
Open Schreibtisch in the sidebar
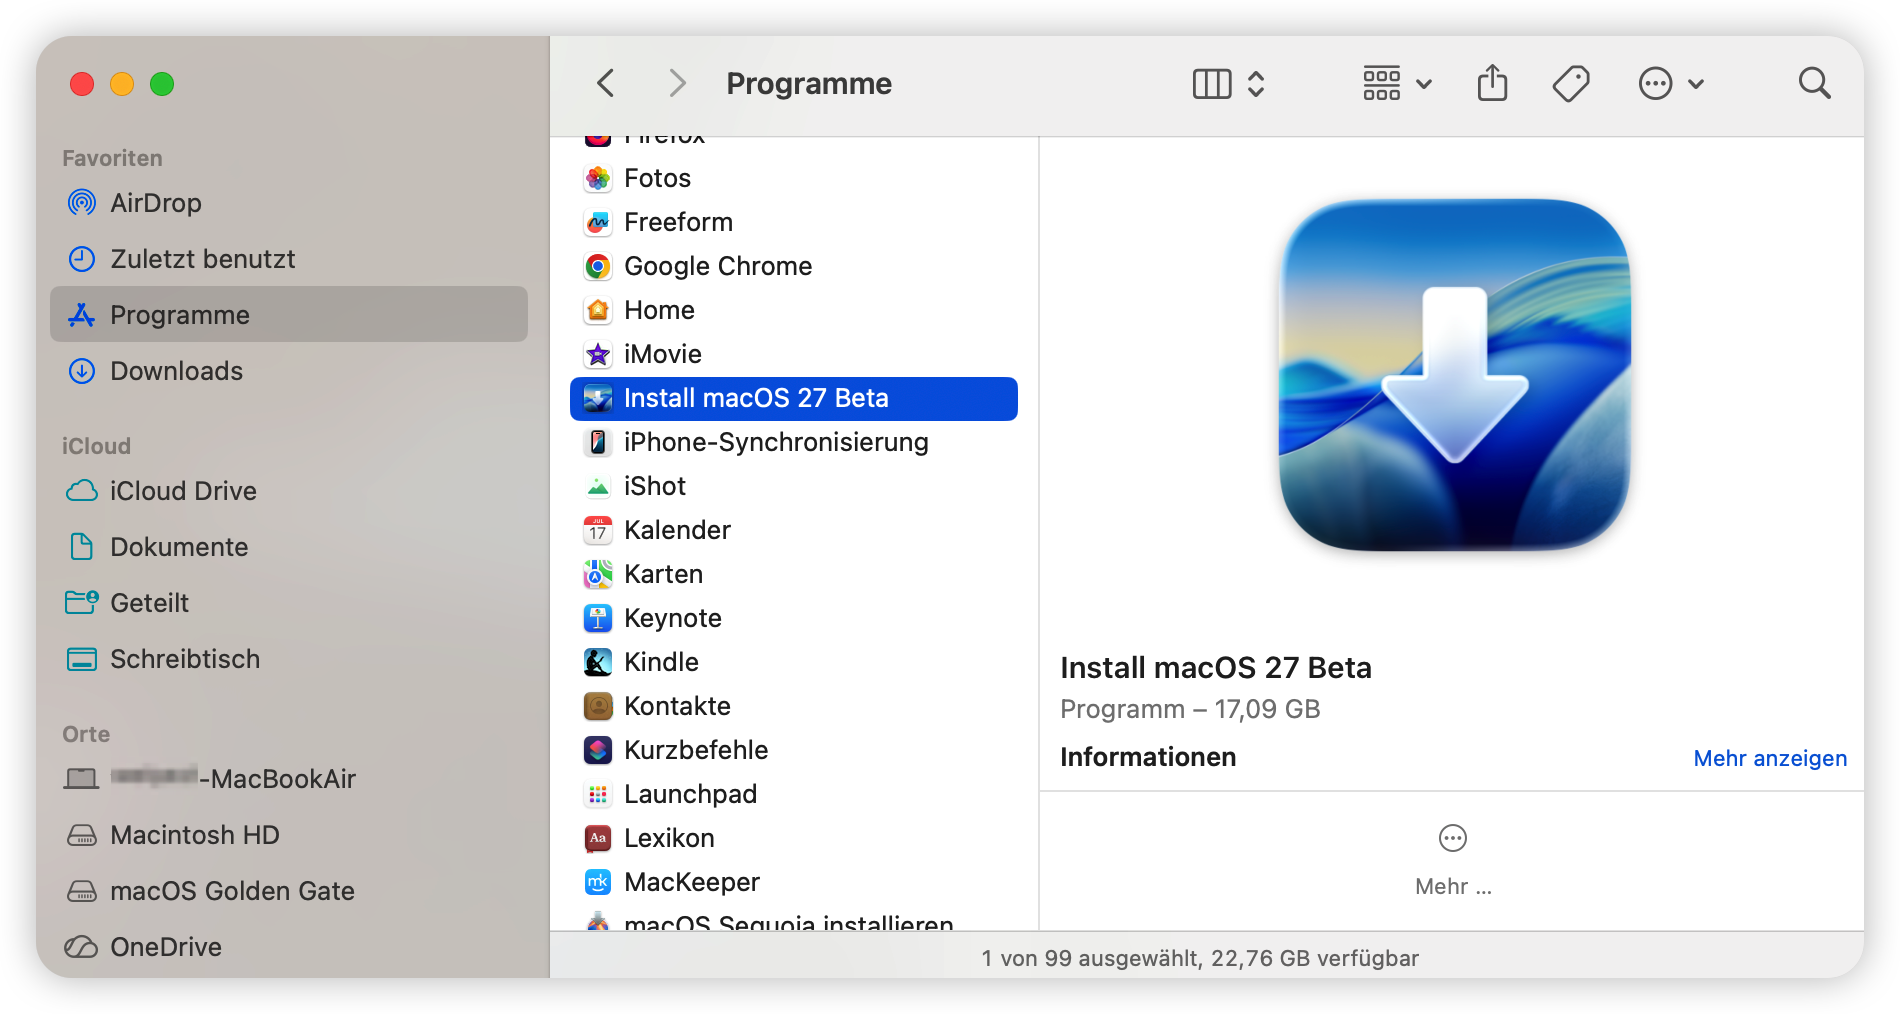coord(289,659)
